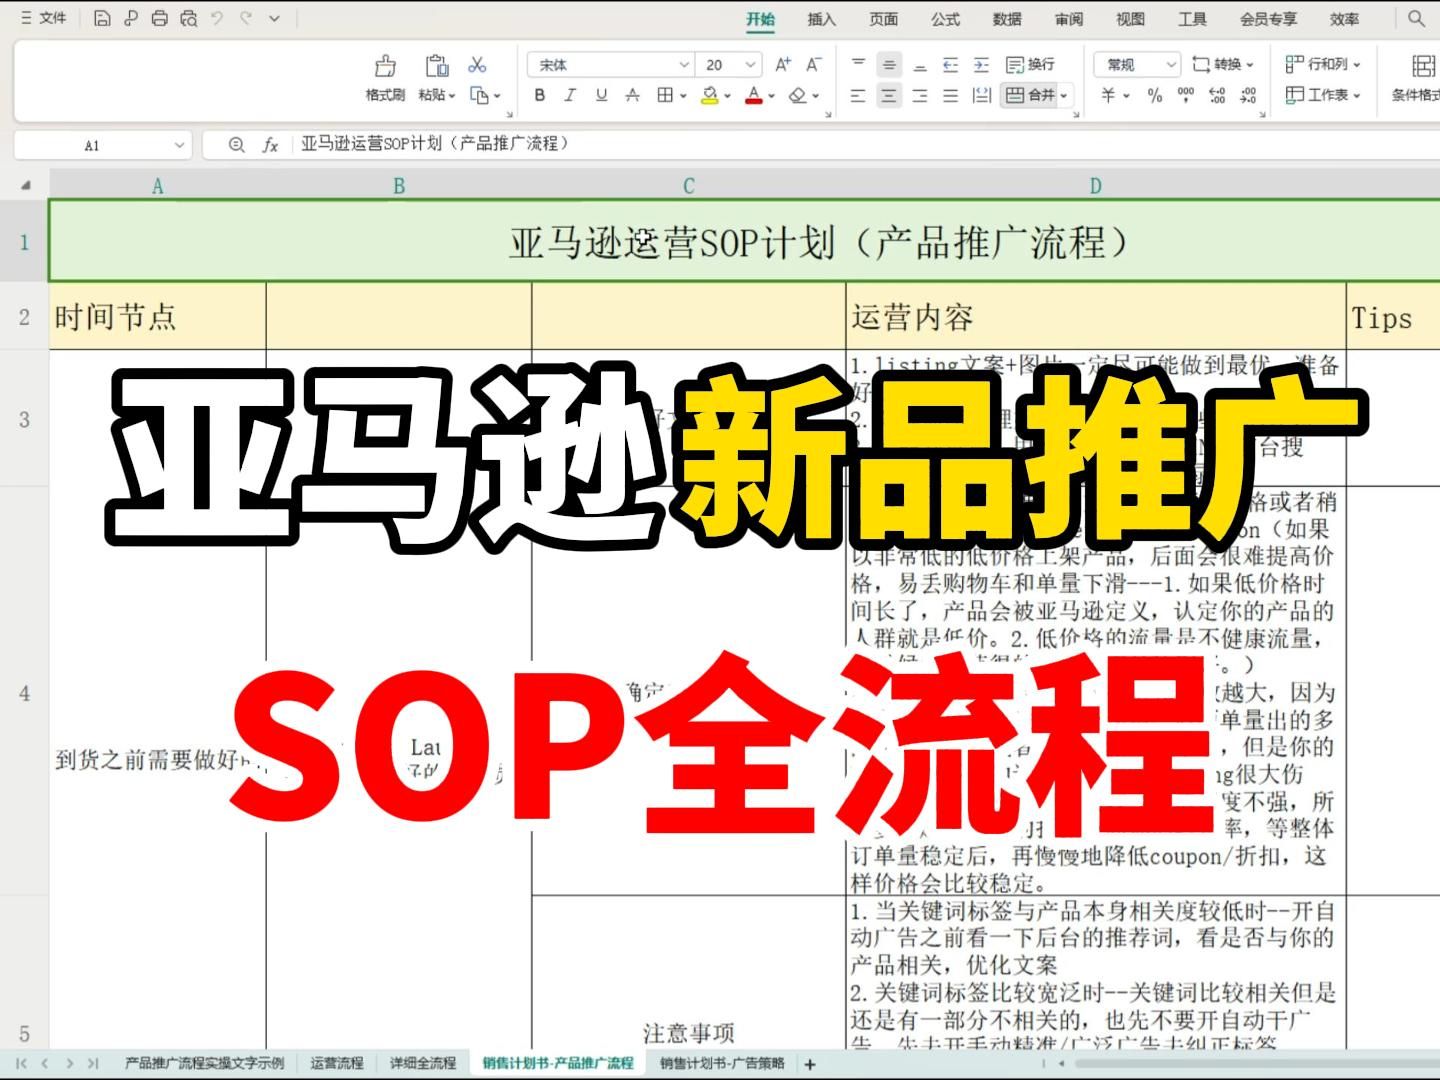Click the Distributed alignment icon
This screenshot has width=1440, height=1080.
982,95
